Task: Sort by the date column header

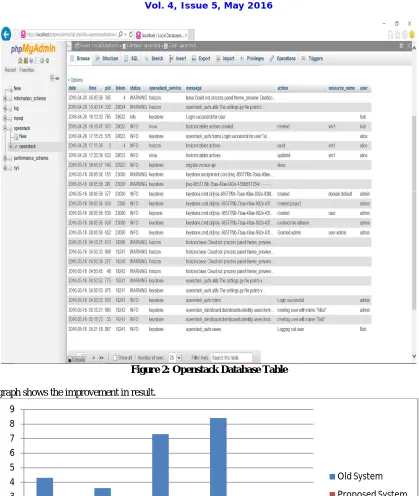Action: tap(72, 88)
